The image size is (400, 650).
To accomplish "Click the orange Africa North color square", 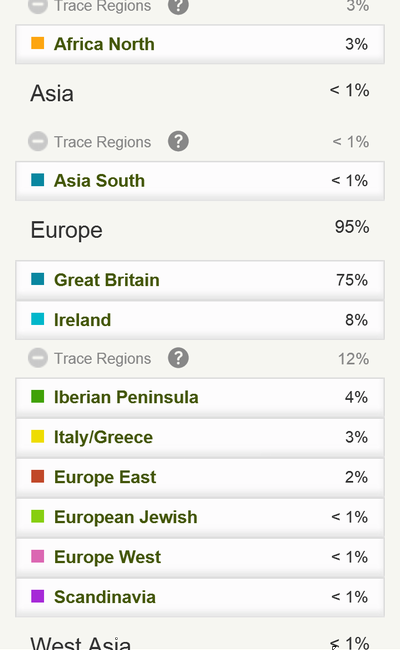I will (38, 43).
